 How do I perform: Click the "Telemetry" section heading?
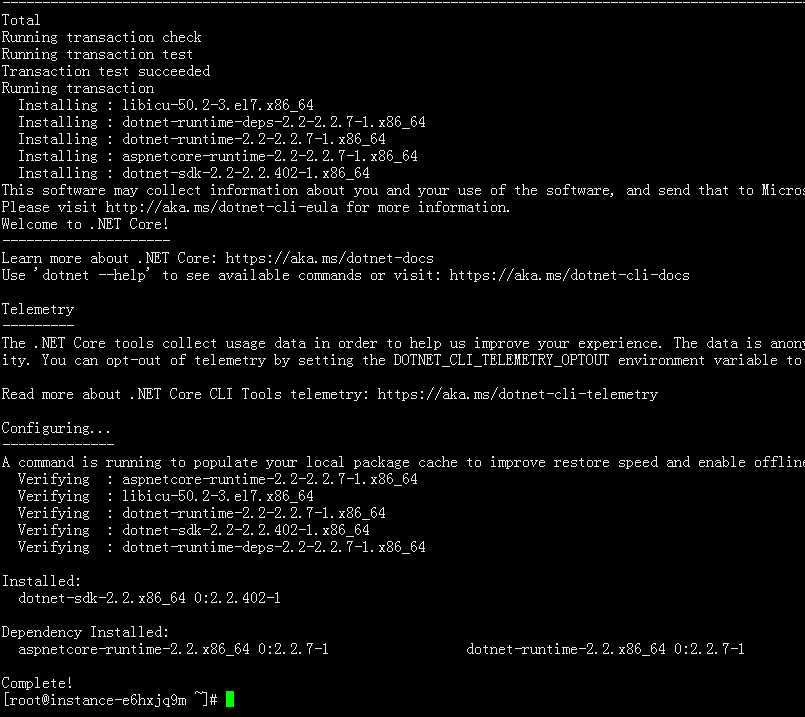click(38, 309)
